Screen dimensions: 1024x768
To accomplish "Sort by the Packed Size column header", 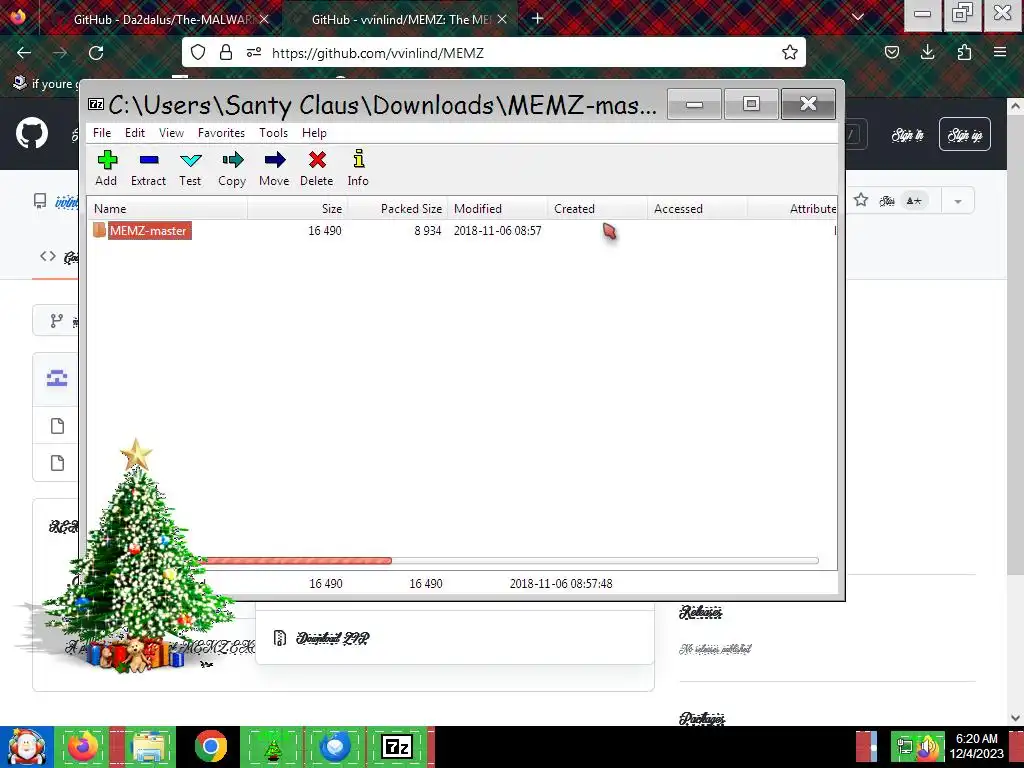I will pyautogui.click(x=398, y=209).
